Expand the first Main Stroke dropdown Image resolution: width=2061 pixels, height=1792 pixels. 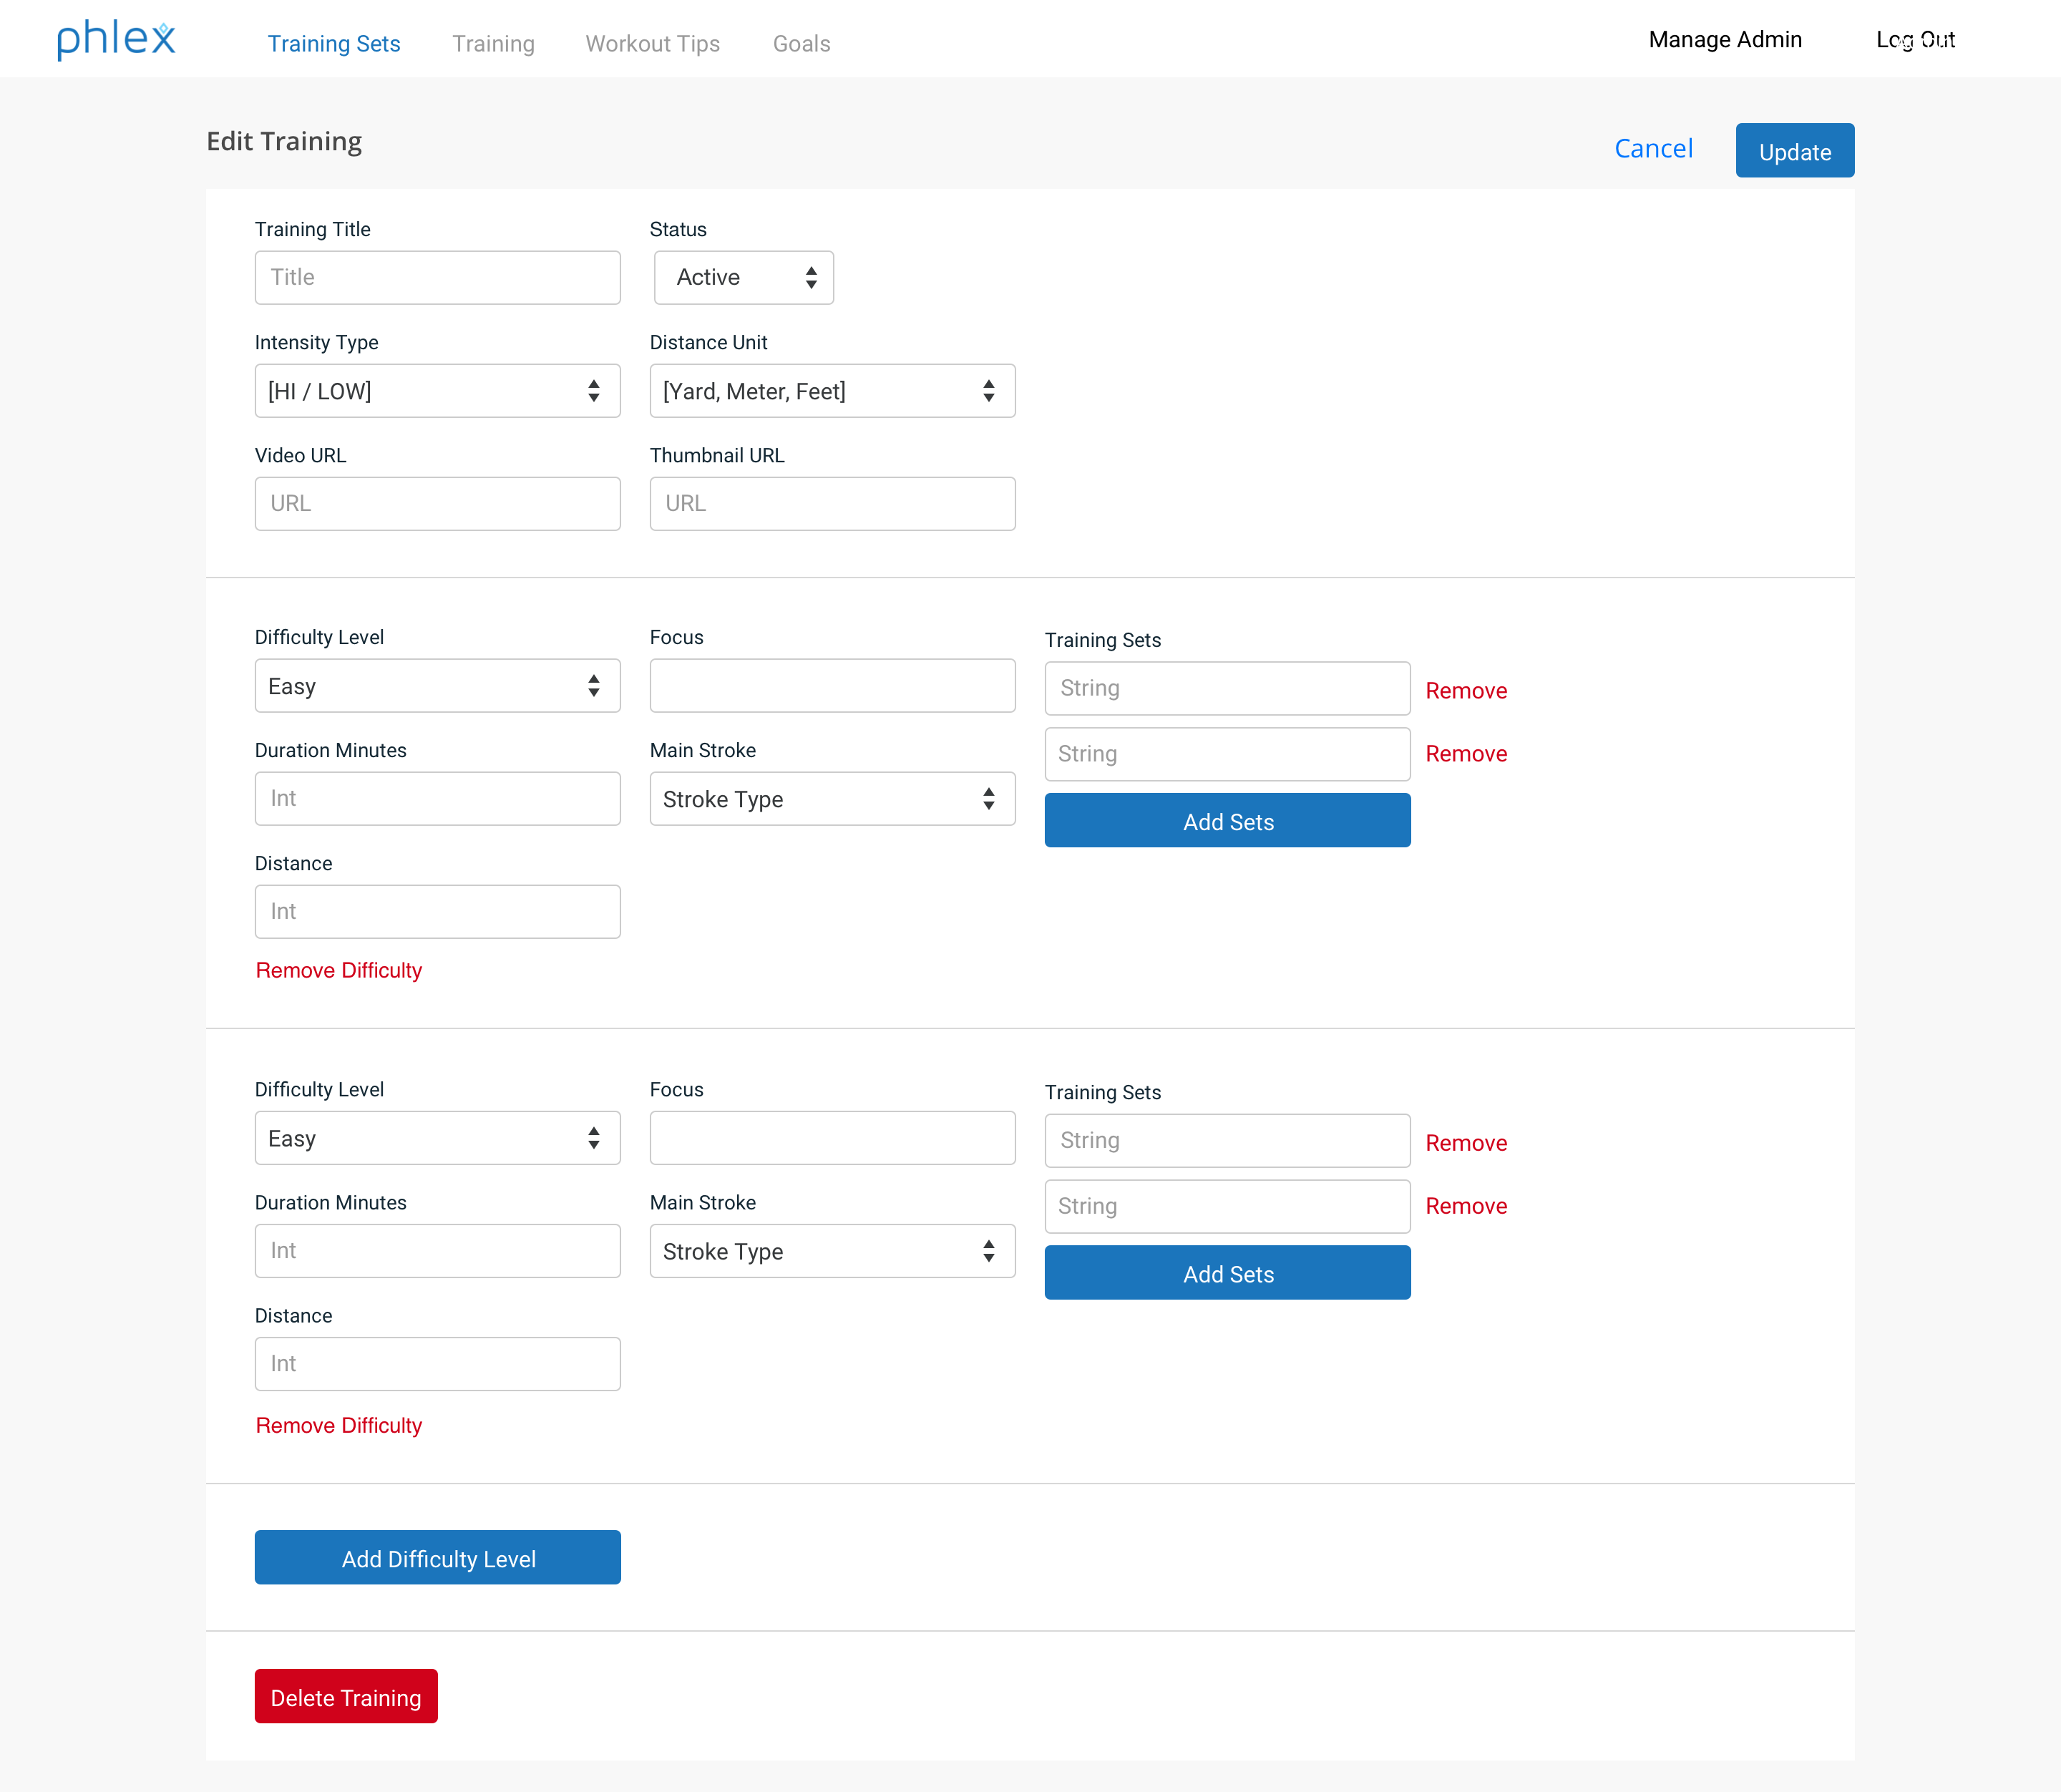832,798
